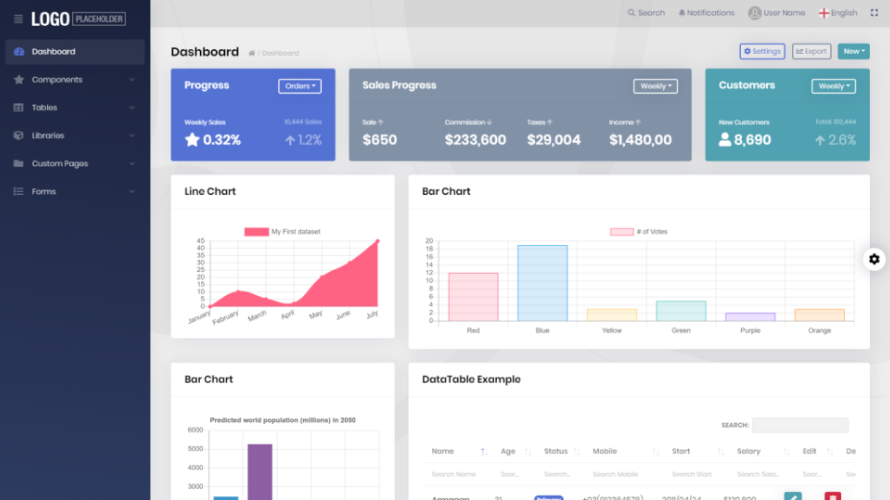Click the Blue bar in Bar Chart
The width and height of the screenshot is (890, 500).
pos(542,283)
